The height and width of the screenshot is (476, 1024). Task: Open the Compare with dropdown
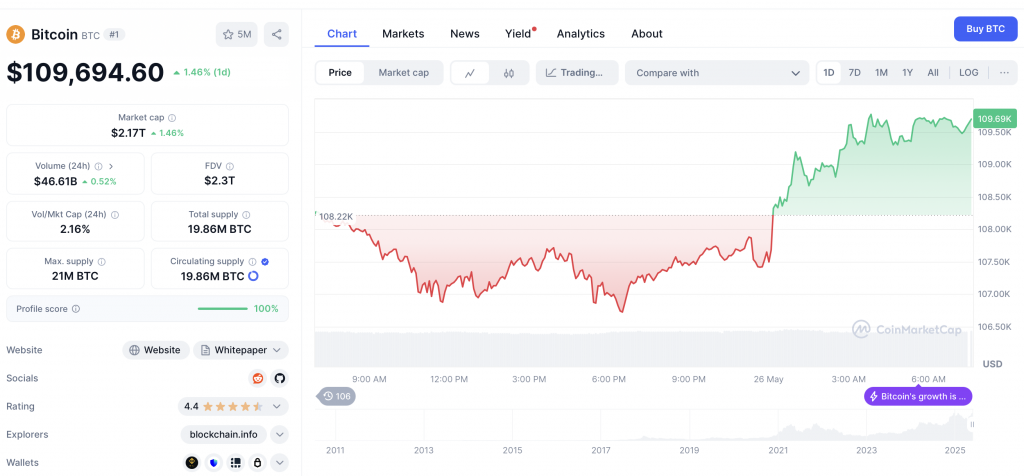click(718, 73)
